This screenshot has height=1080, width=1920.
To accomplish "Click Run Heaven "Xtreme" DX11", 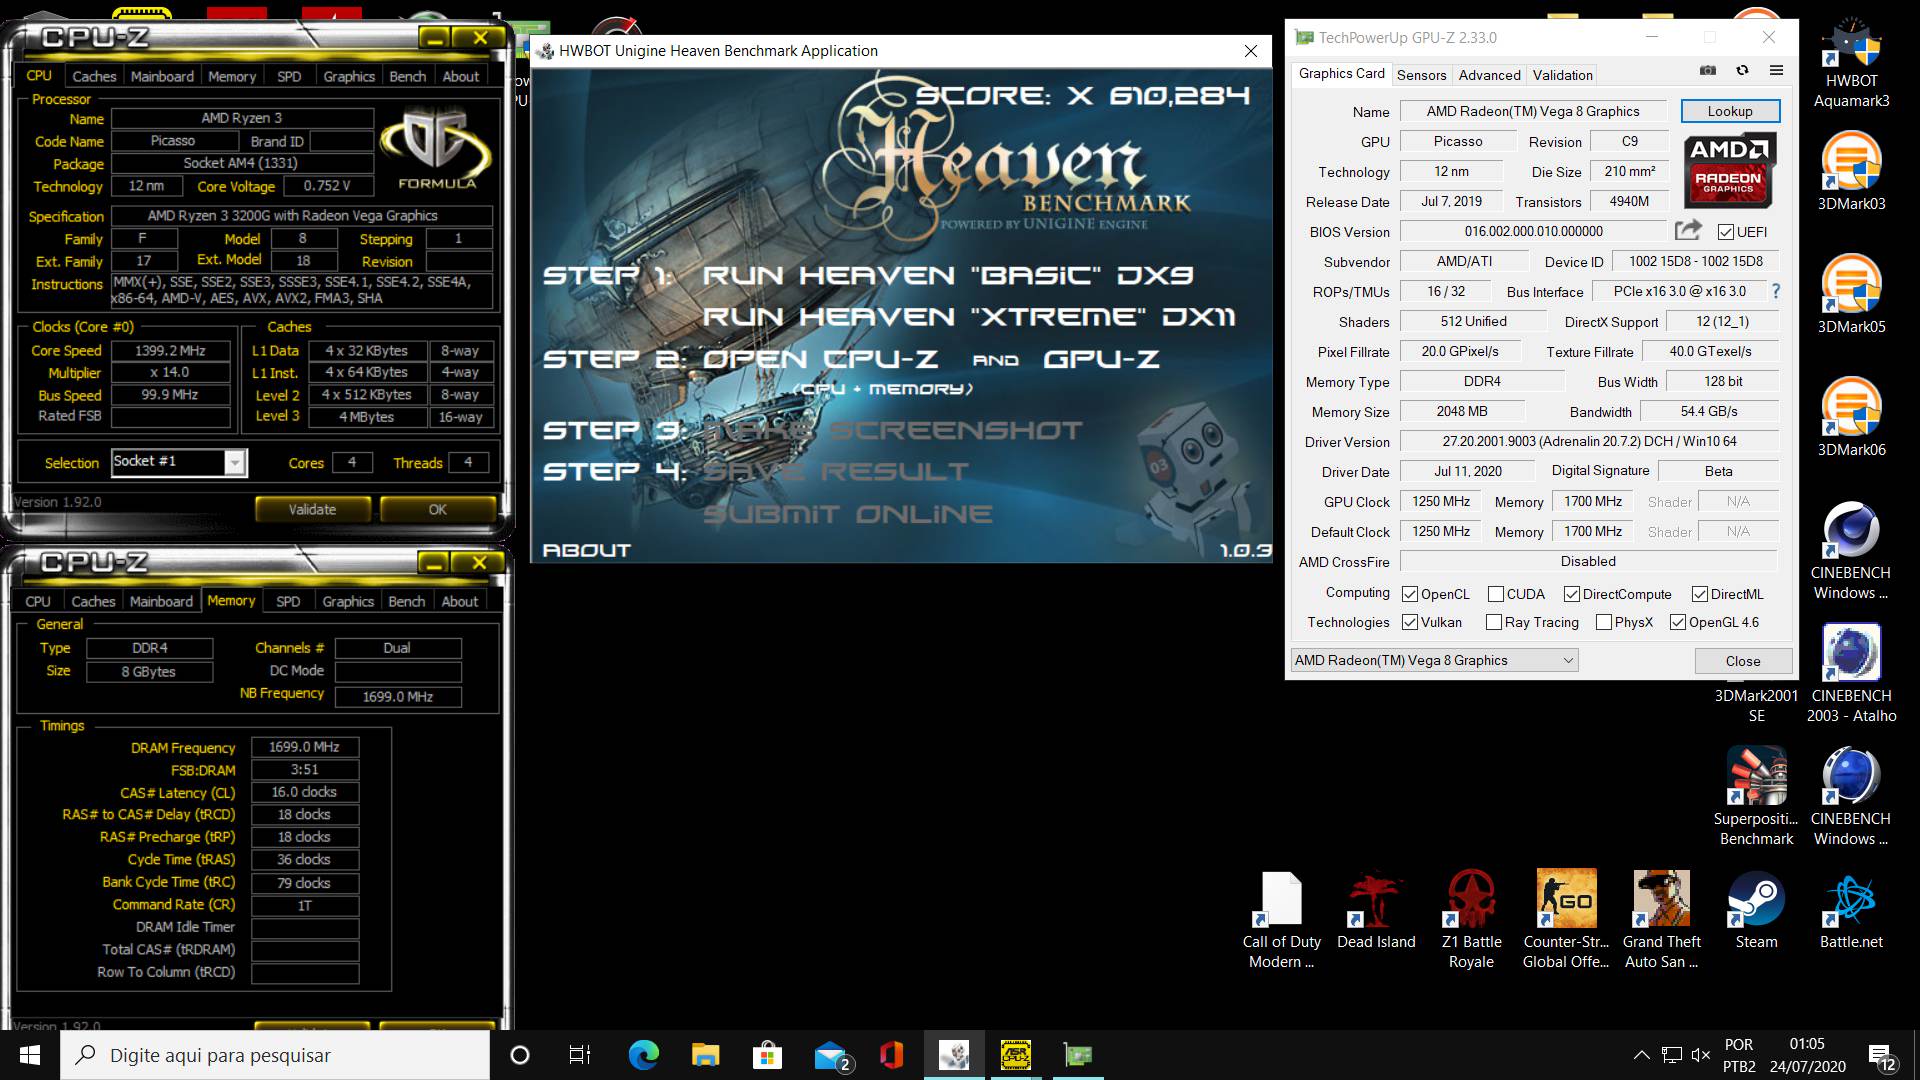I will pyautogui.click(x=968, y=317).
